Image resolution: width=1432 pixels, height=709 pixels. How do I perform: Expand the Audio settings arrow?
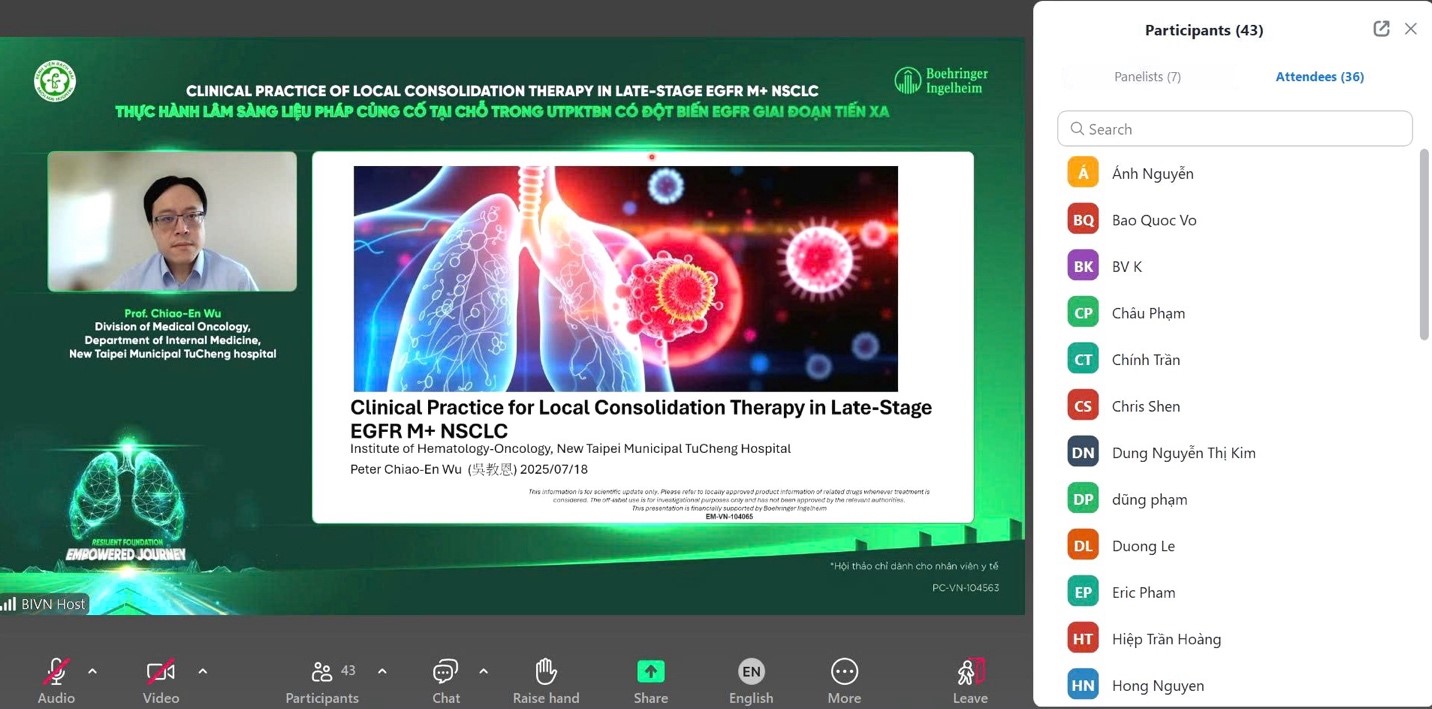(93, 671)
